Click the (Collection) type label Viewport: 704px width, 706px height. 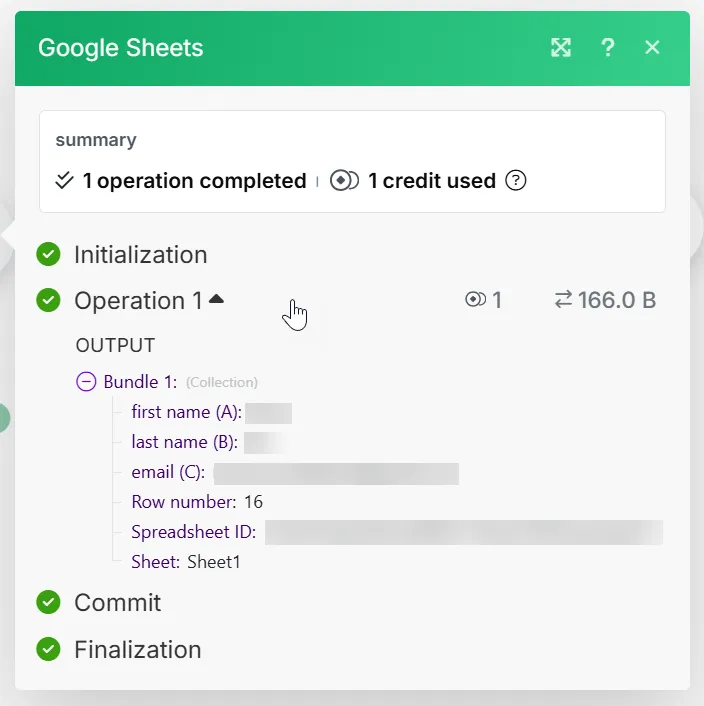pos(222,382)
